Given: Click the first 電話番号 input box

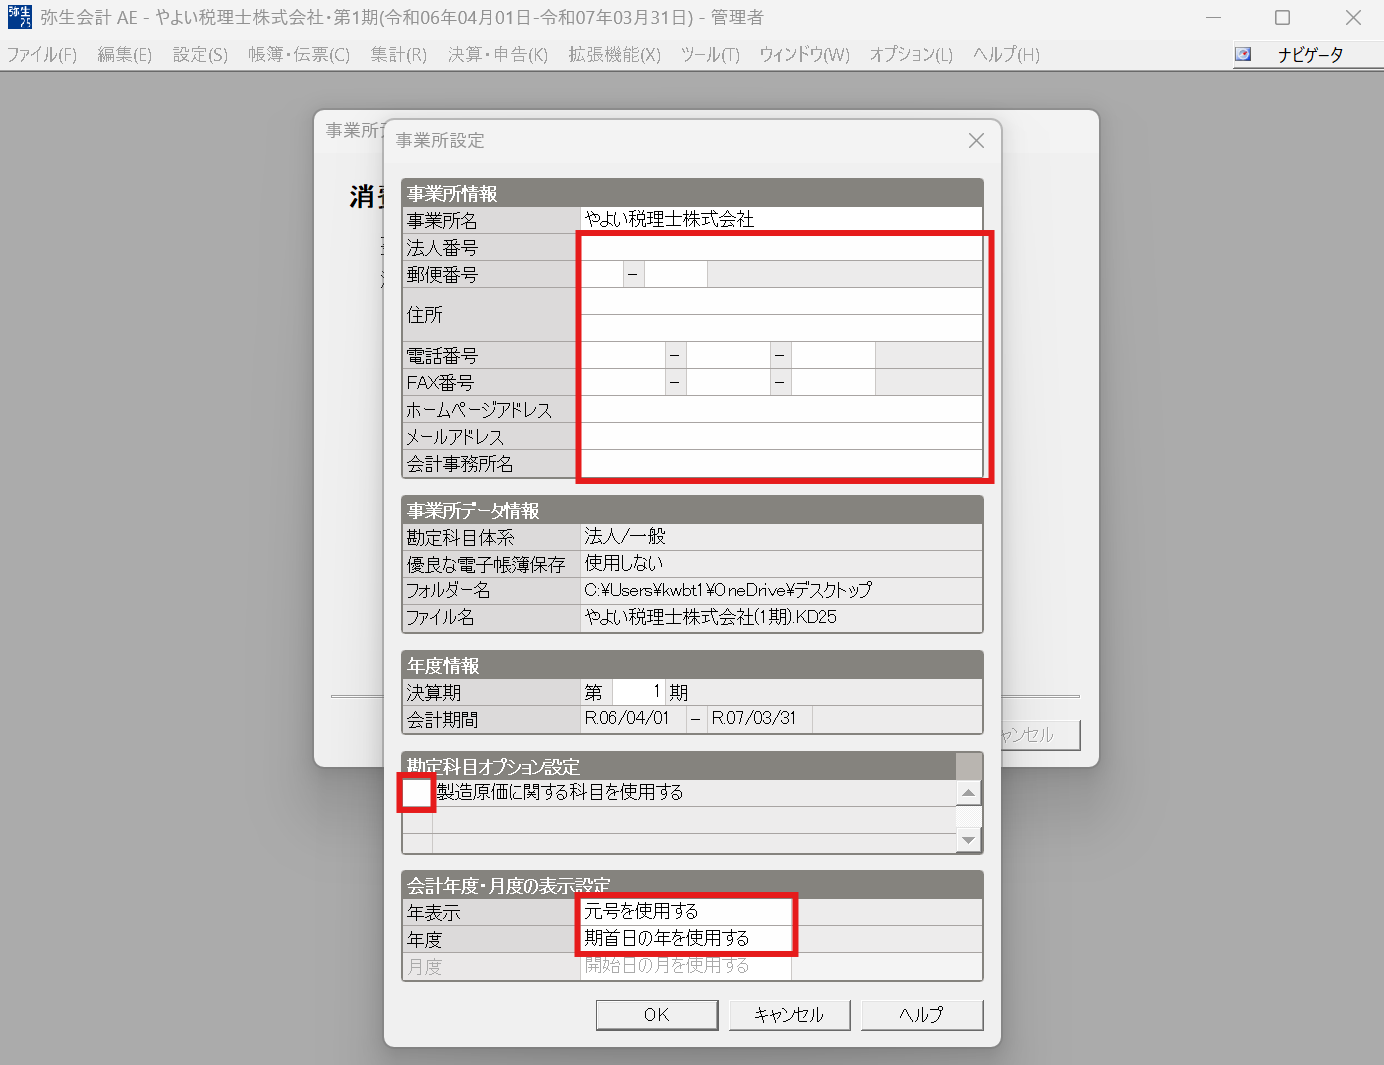Looking at the screenshot, I should (623, 355).
